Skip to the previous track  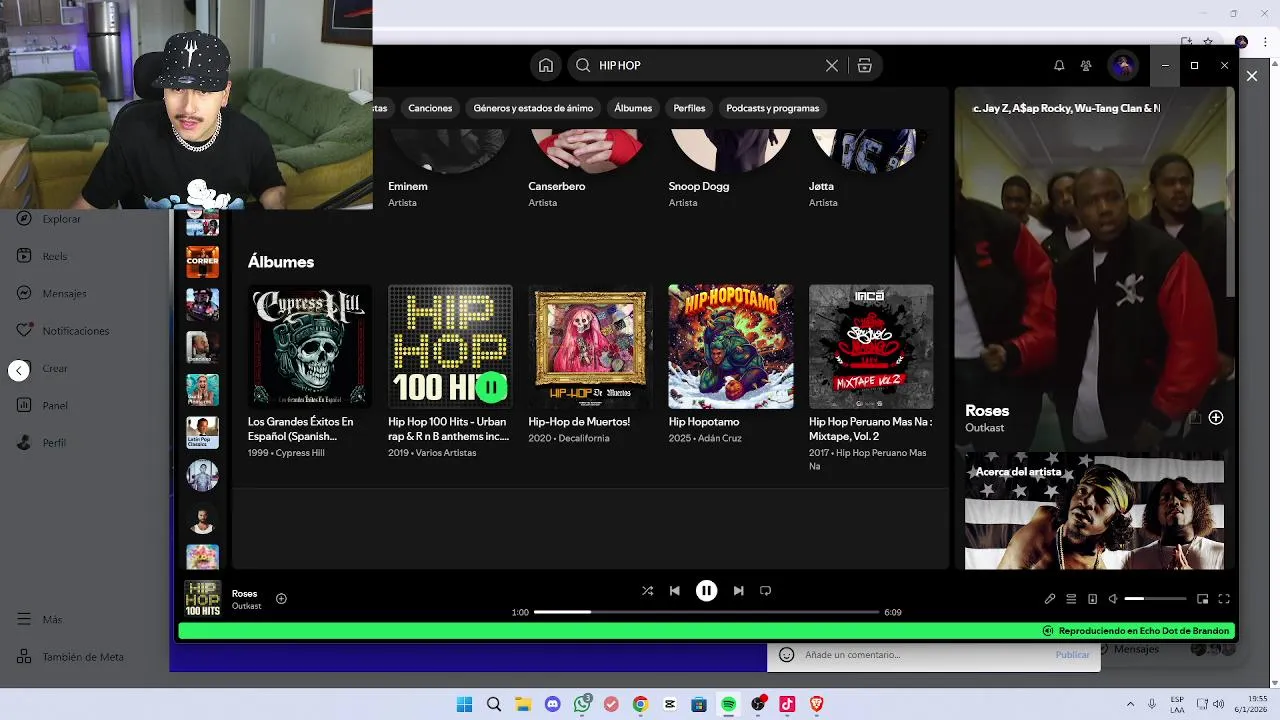tap(675, 591)
